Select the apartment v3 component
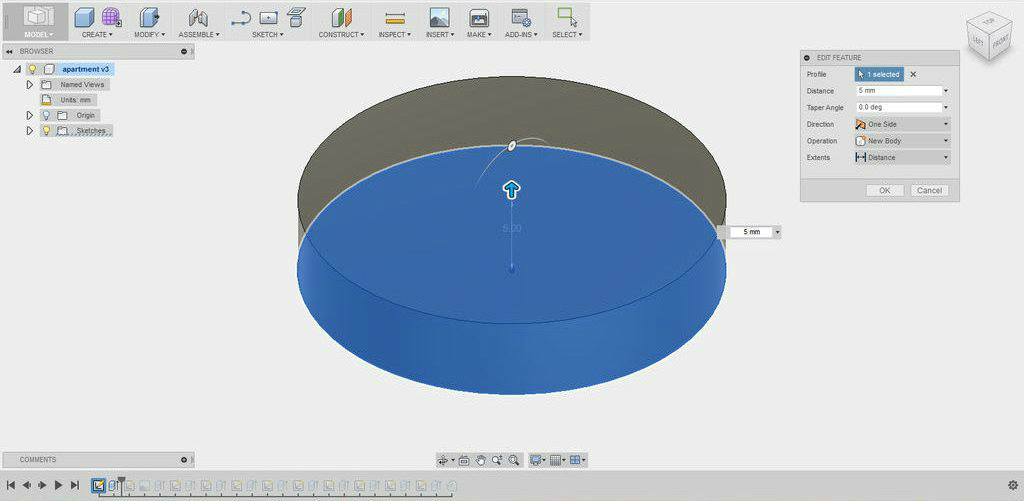This screenshot has width=1024, height=501. [86, 69]
